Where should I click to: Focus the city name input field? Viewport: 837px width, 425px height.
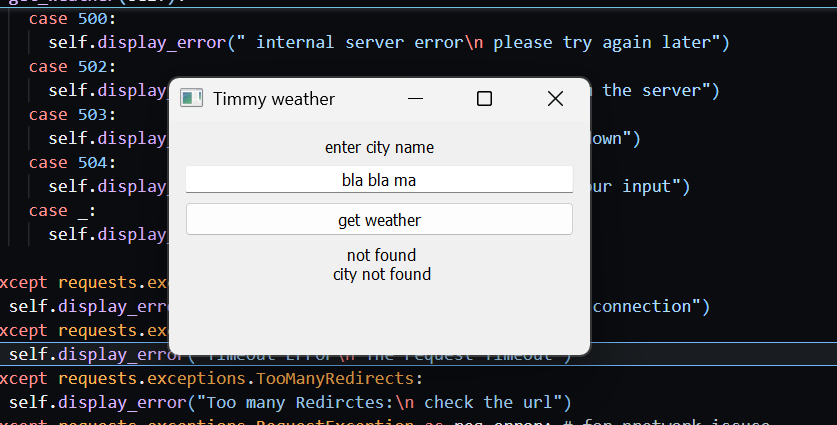pos(379,179)
